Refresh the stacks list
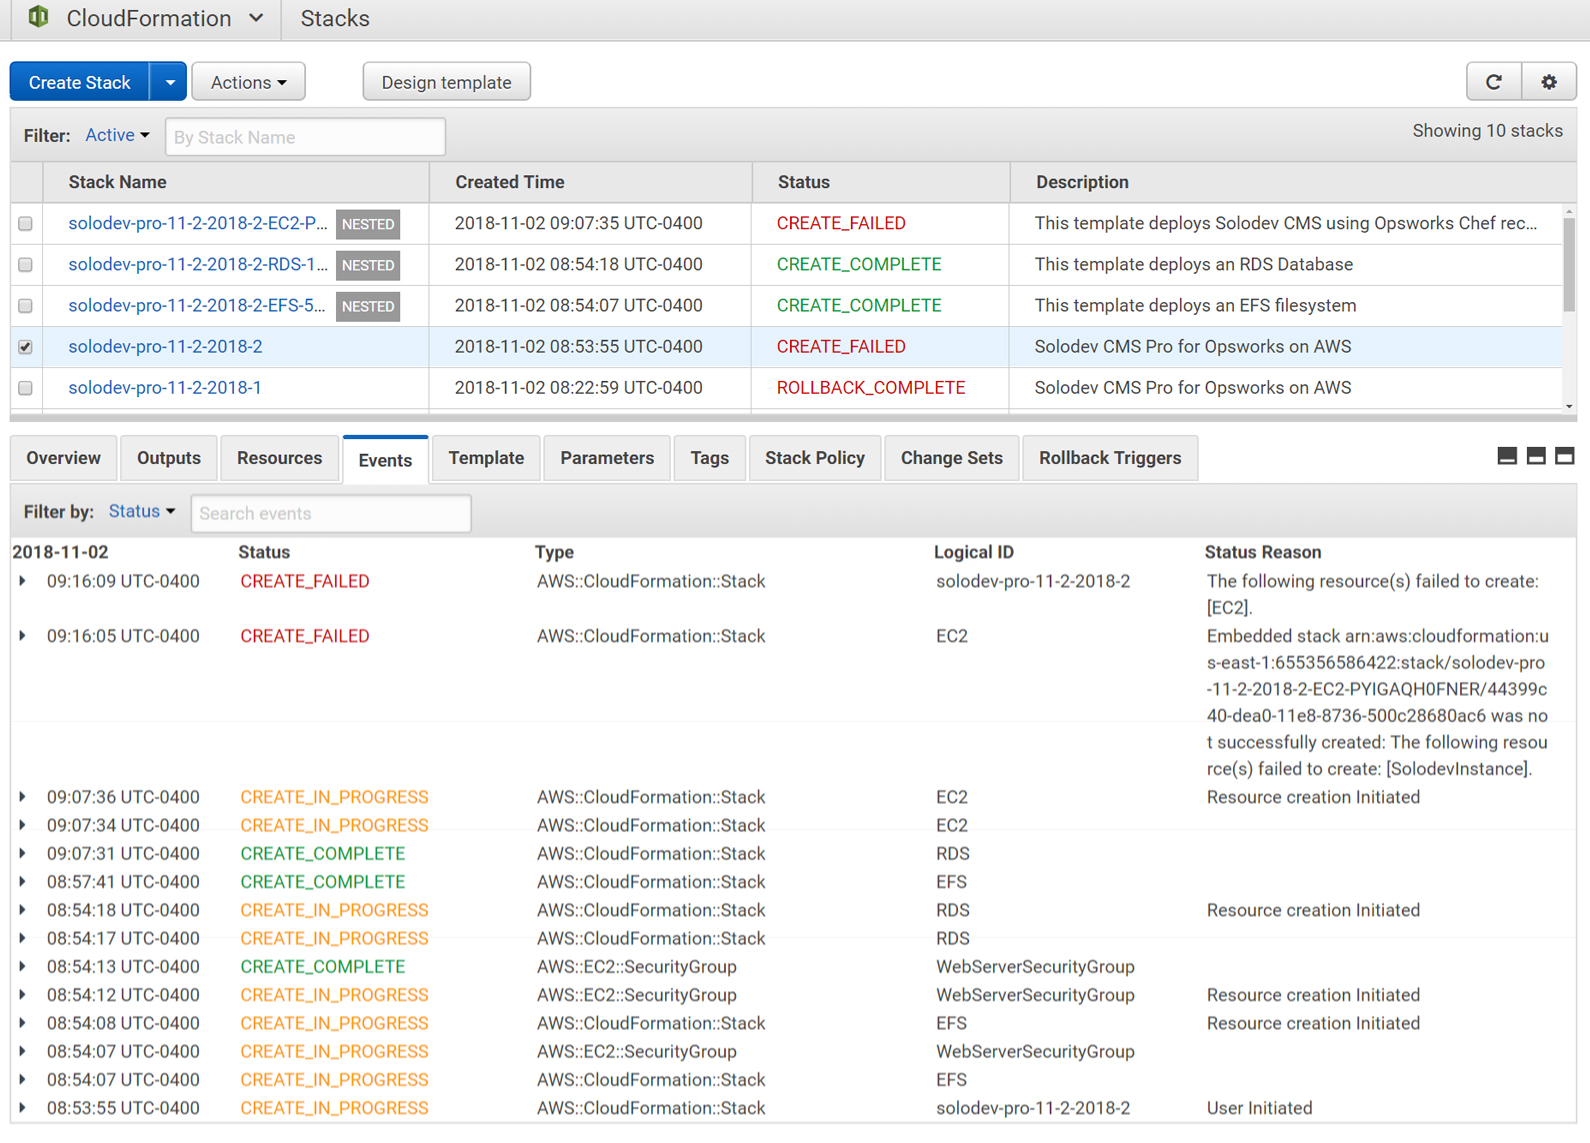The width and height of the screenshot is (1590, 1143). click(x=1494, y=82)
